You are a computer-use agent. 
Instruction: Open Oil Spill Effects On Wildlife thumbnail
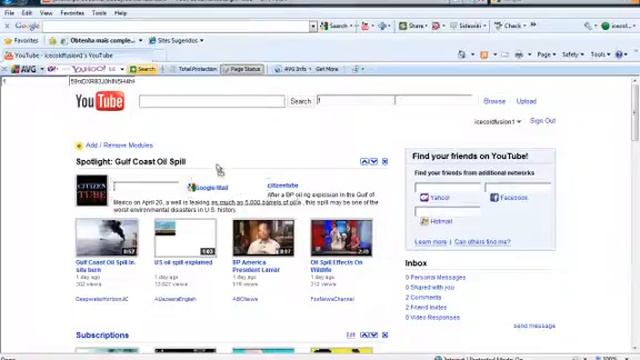click(342, 238)
